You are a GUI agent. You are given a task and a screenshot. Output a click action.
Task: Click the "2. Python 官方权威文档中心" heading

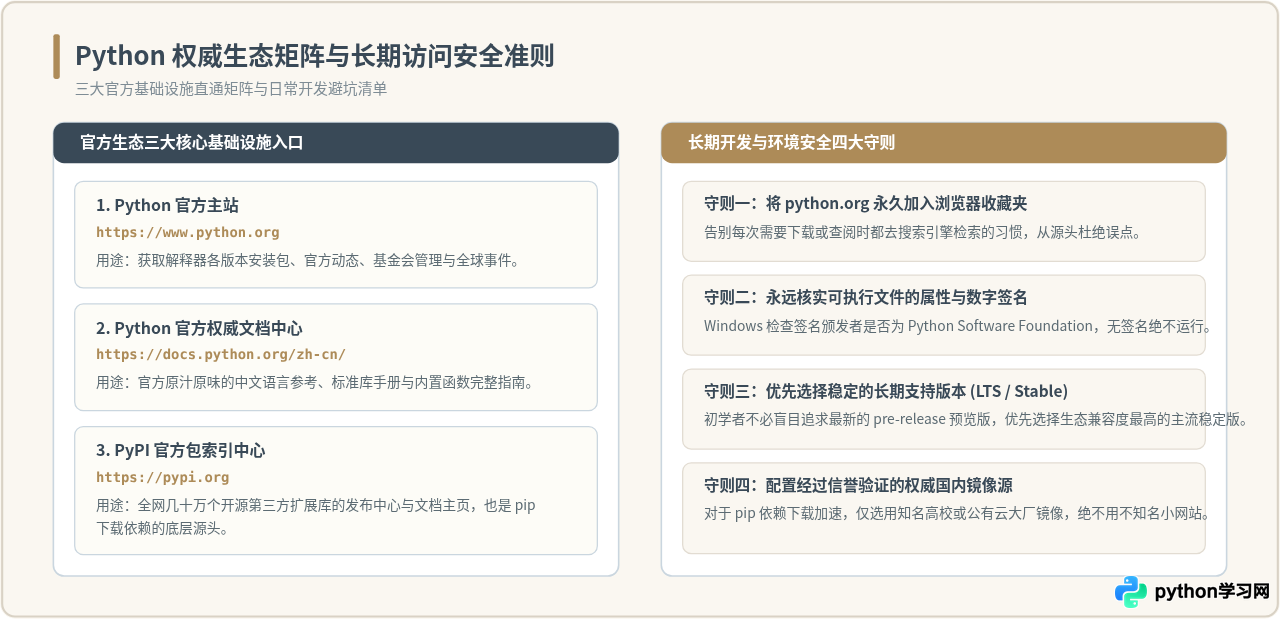[x=199, y=329]
